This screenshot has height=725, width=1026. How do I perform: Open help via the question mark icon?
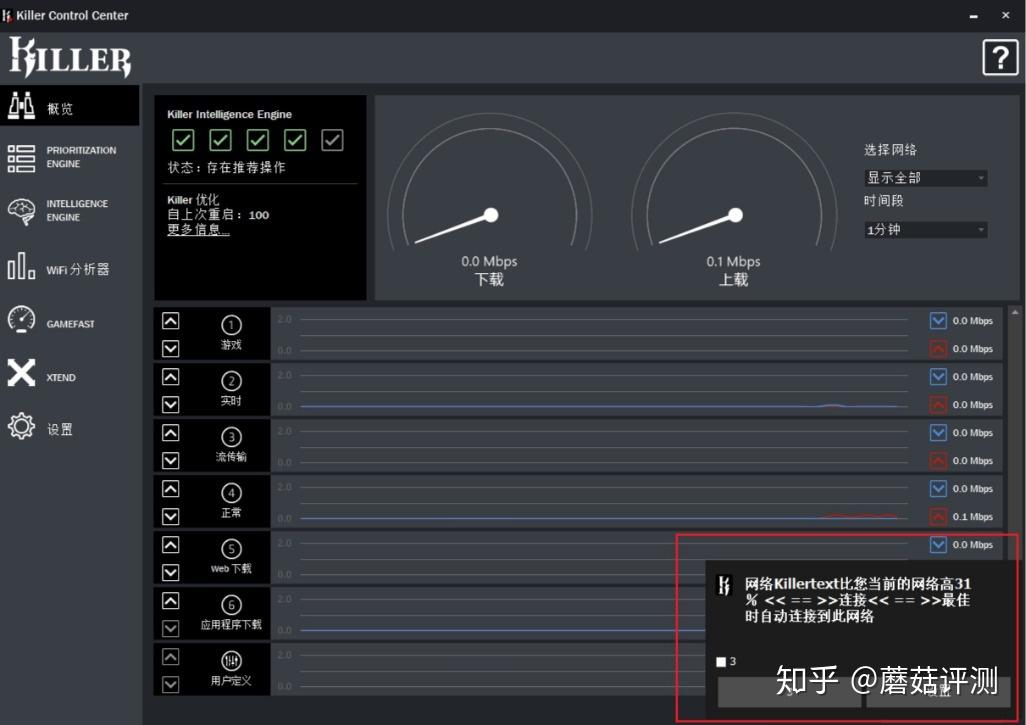click(999, 57)
